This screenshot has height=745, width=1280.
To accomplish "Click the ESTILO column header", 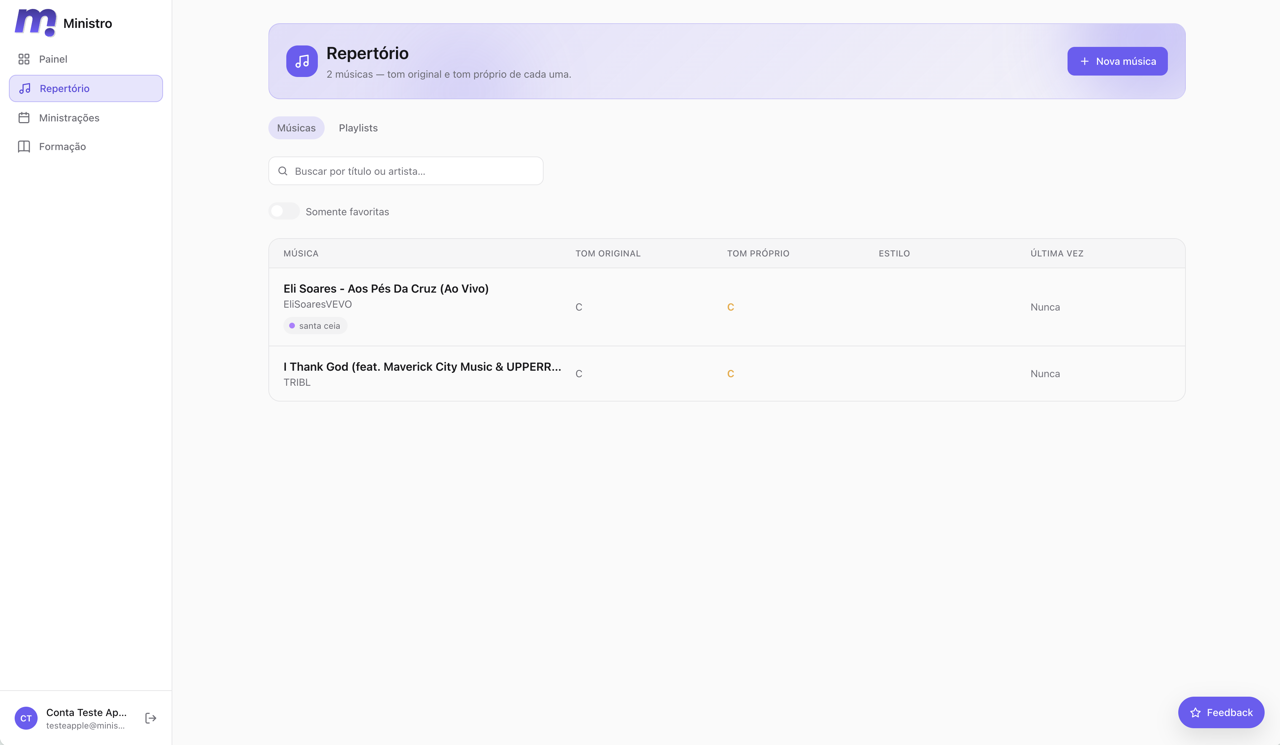I will pyautogui.click(x=894, y=254).
